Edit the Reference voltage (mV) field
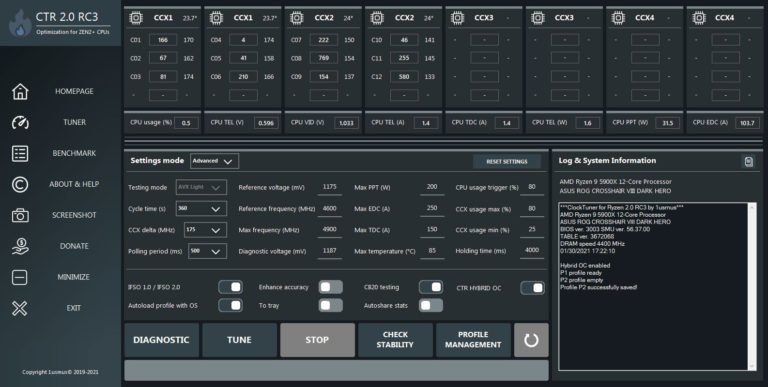The width and height of the screenshot is (768, 387). tap(330, 188)
